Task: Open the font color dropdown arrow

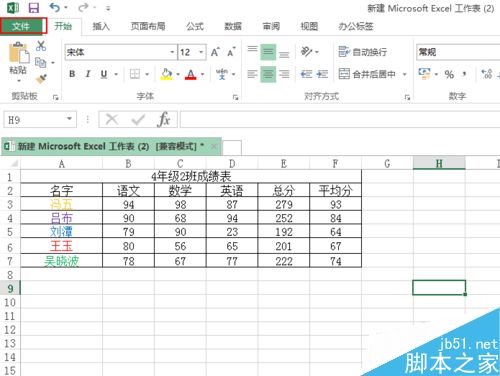Action: coord(202,74)
